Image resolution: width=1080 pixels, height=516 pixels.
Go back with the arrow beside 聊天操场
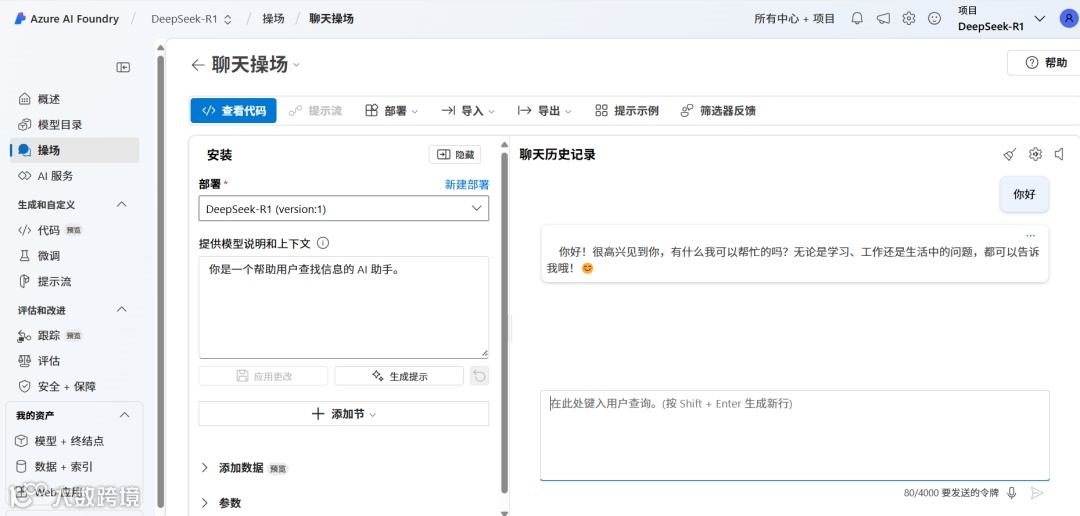pyautogui.click(x=198, y=65)
